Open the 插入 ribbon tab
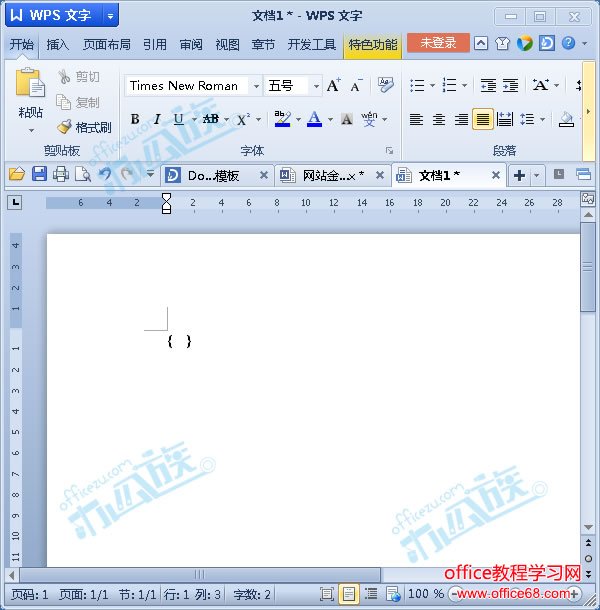Image resolution: width=600 pixels, height=610 pixels. tap(57, 44)
